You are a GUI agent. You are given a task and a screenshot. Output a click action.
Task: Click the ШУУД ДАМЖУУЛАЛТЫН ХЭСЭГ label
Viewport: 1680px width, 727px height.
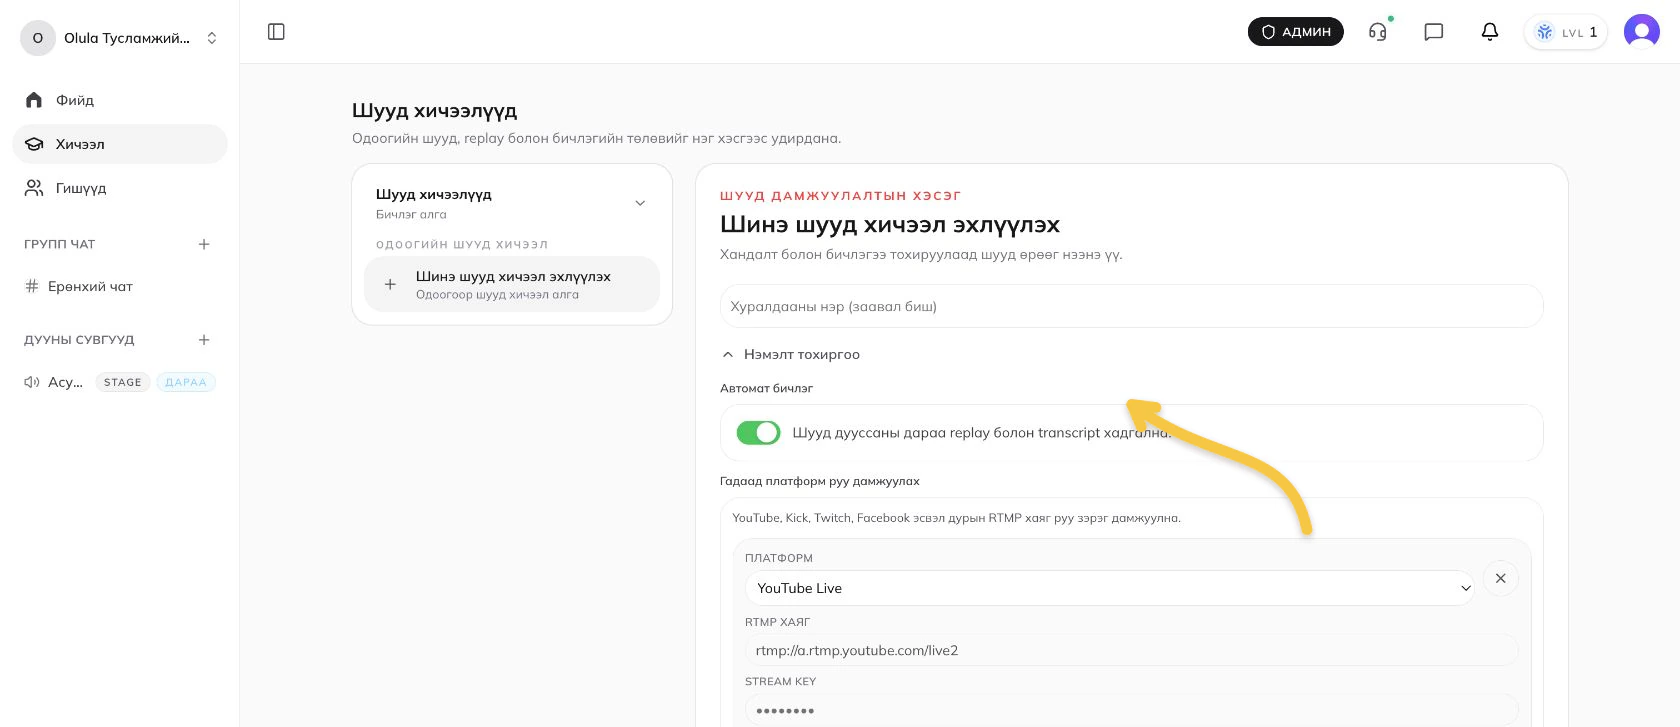[x=841, y=196]
